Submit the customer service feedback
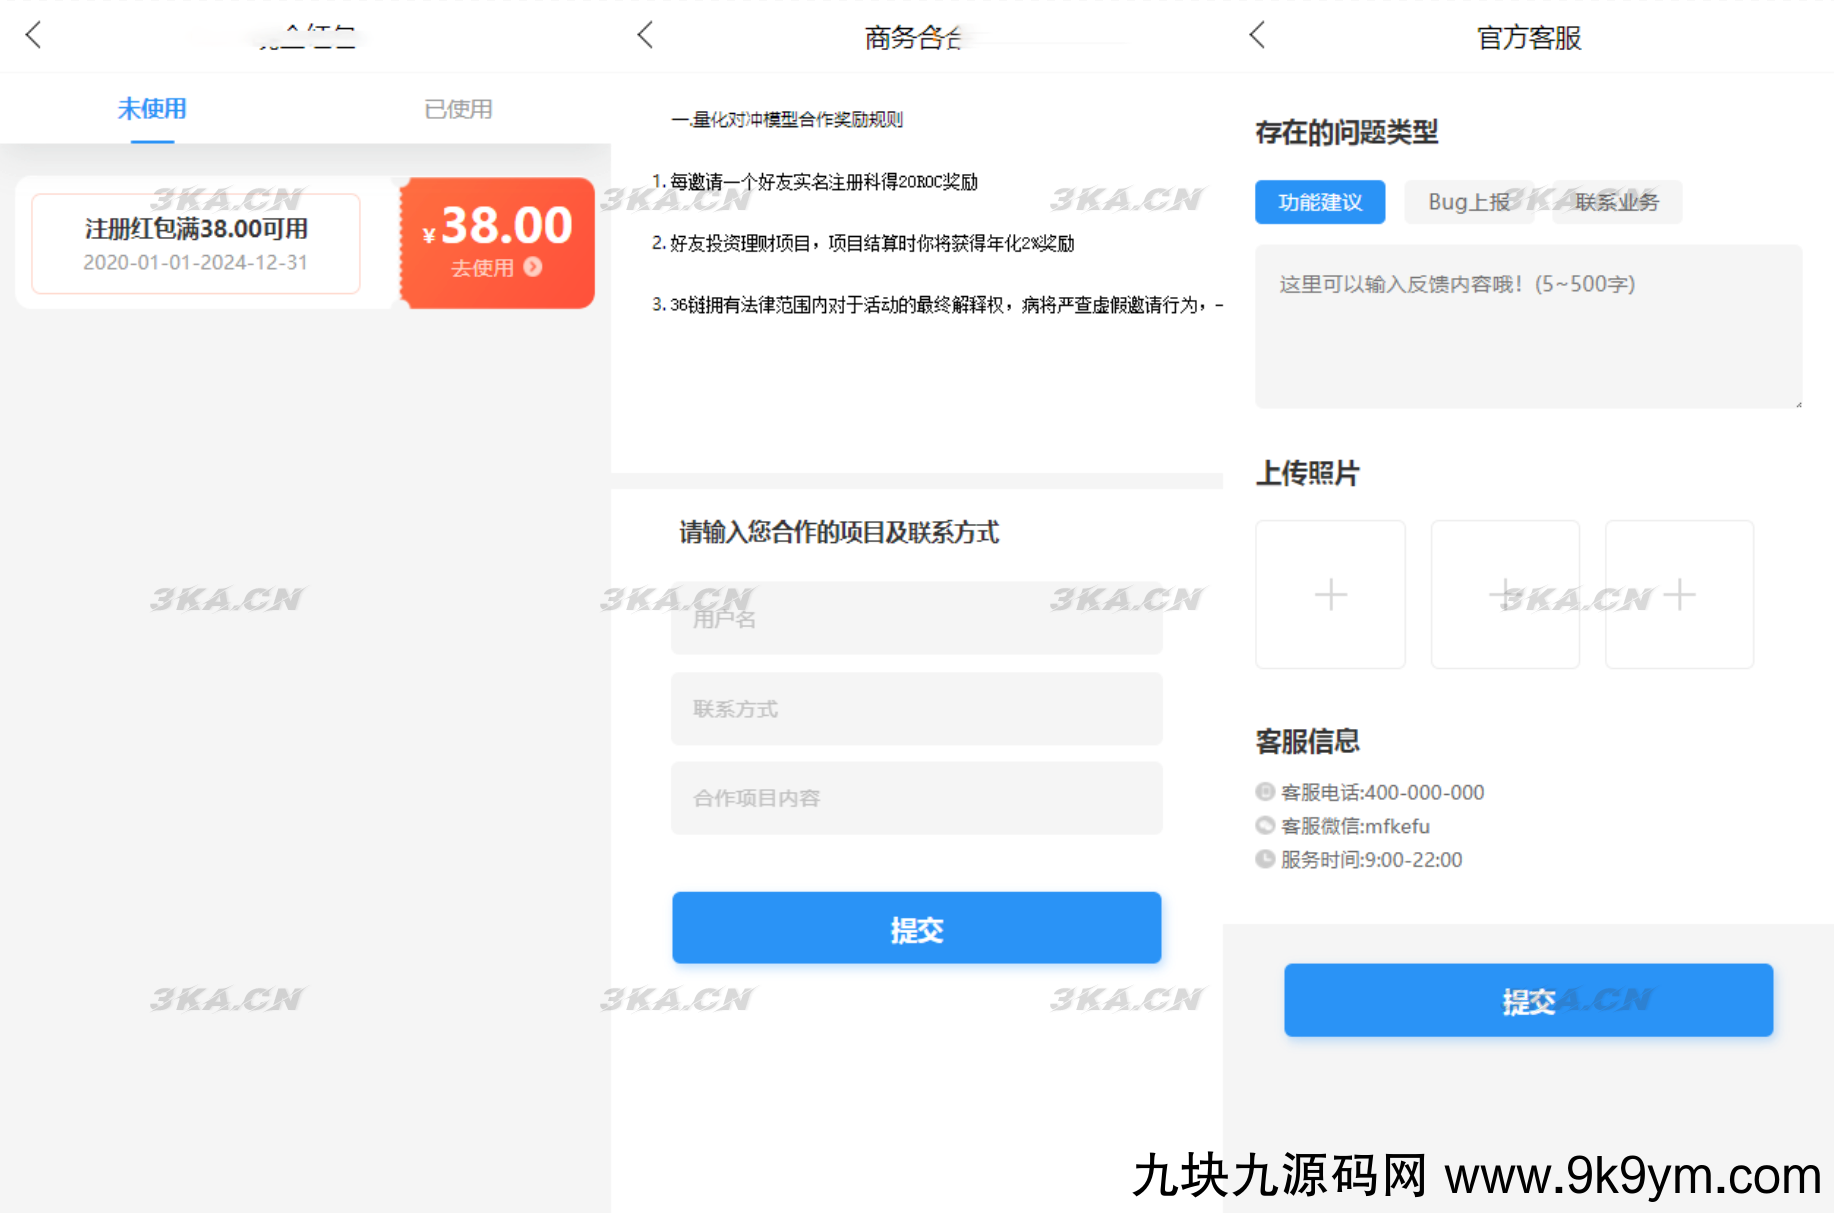 [x=1528, y=1000]
